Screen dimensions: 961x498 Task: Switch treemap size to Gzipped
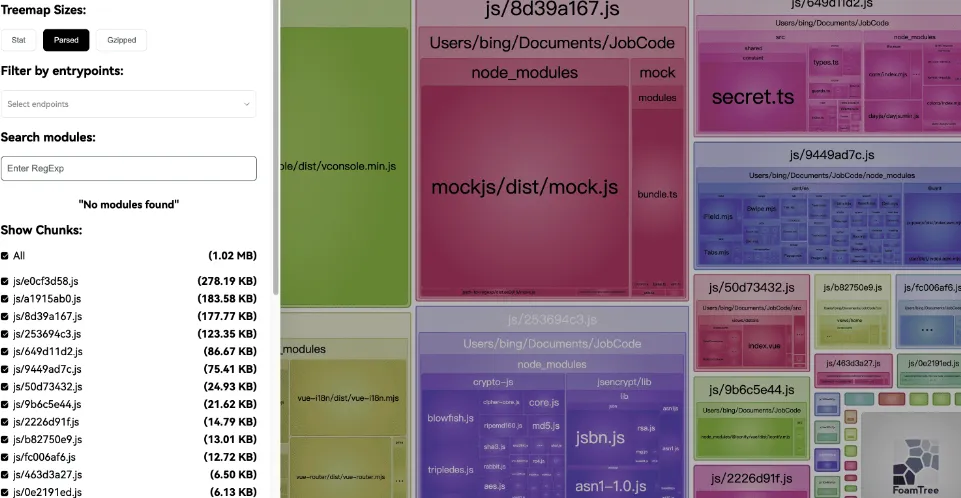pos(121,40)
